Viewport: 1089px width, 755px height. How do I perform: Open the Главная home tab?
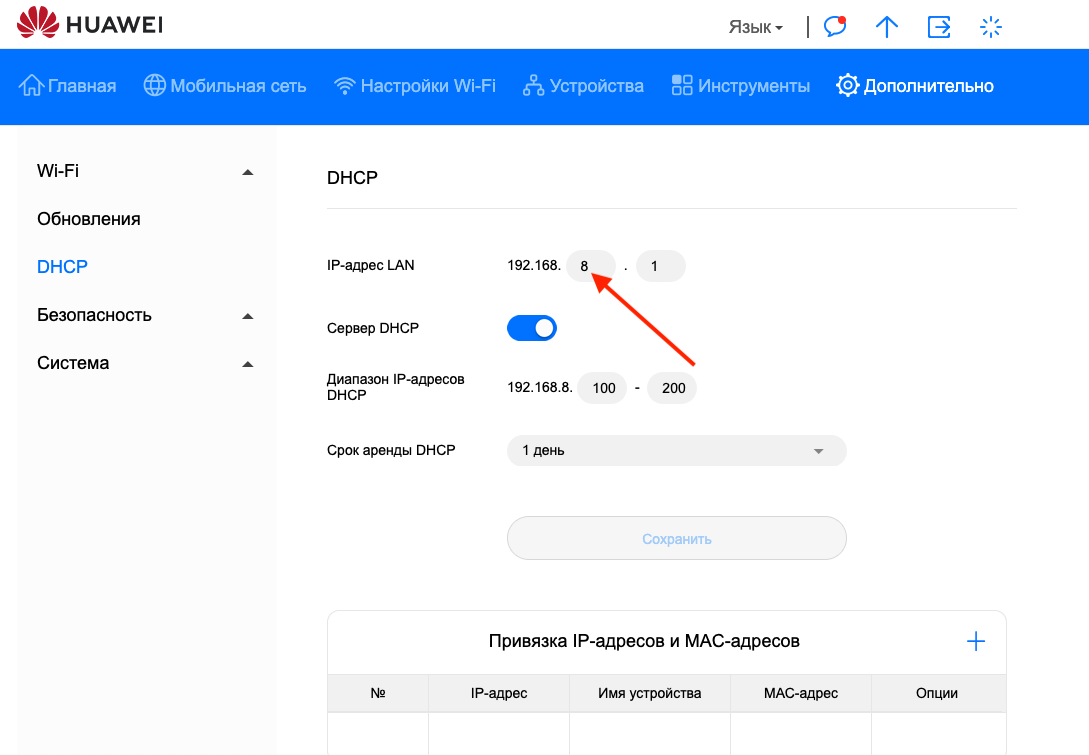point(68,86)
